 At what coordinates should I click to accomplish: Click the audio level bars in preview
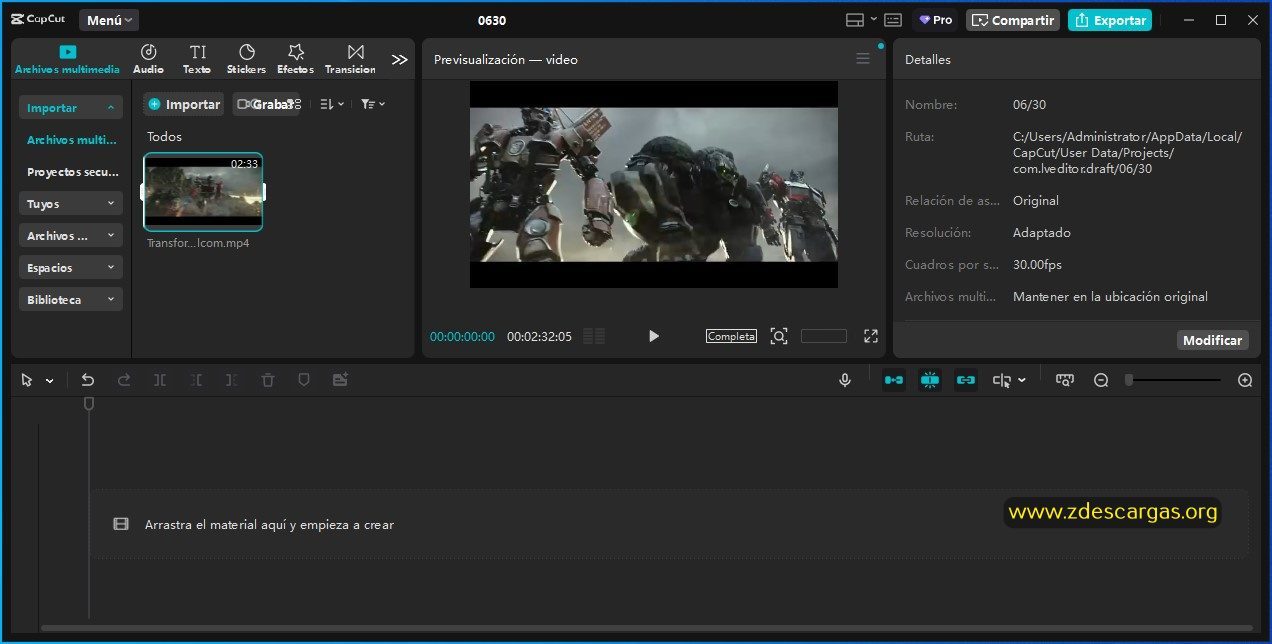click(594, 336)
